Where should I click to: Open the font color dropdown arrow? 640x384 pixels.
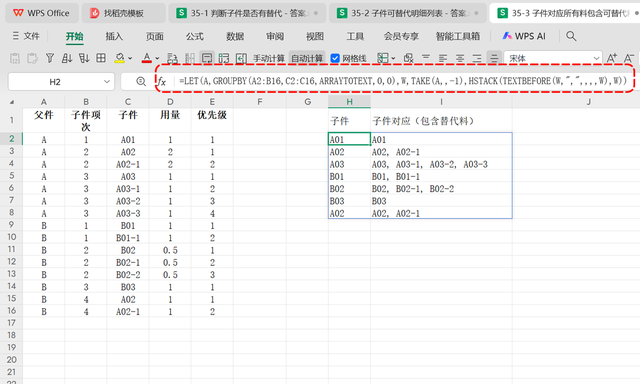click(x=157, y=58)
